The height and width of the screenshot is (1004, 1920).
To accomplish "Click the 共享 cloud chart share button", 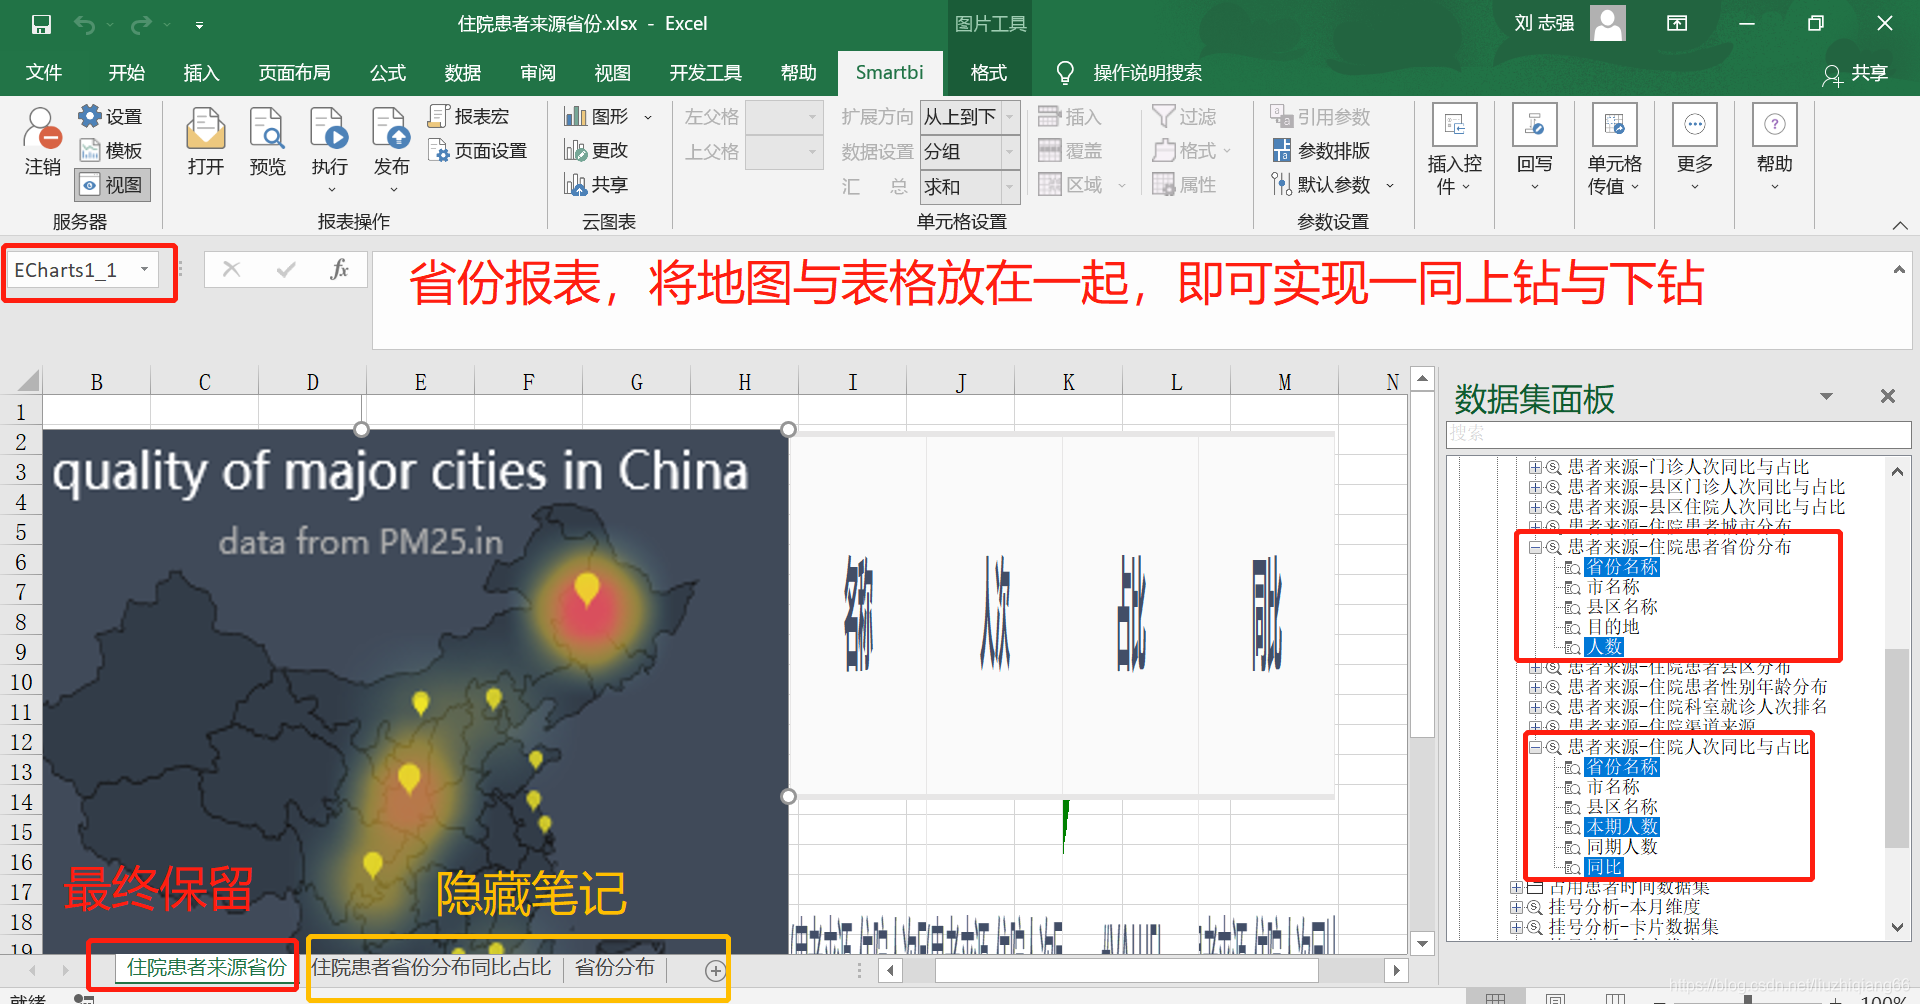I will click(x=596, y=185).
